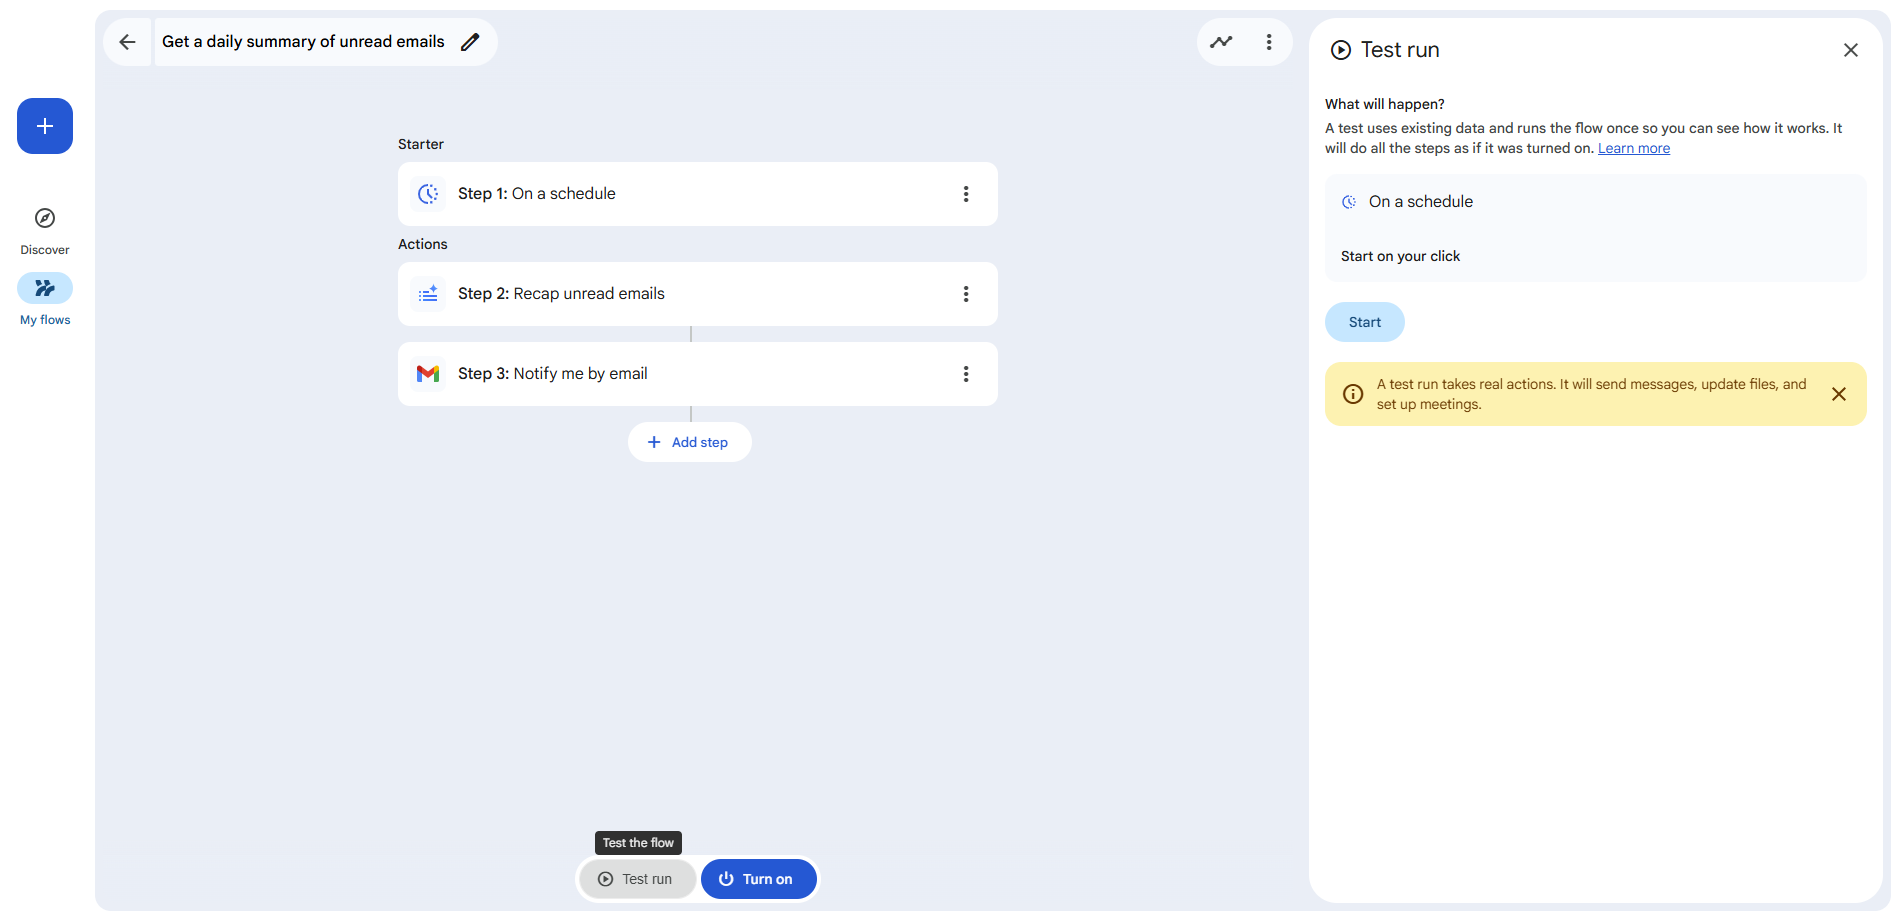This screenshot has height=916, width=1899.
Task: Open the flow's top three-dot overflow menu
Action: point(1269,42)
